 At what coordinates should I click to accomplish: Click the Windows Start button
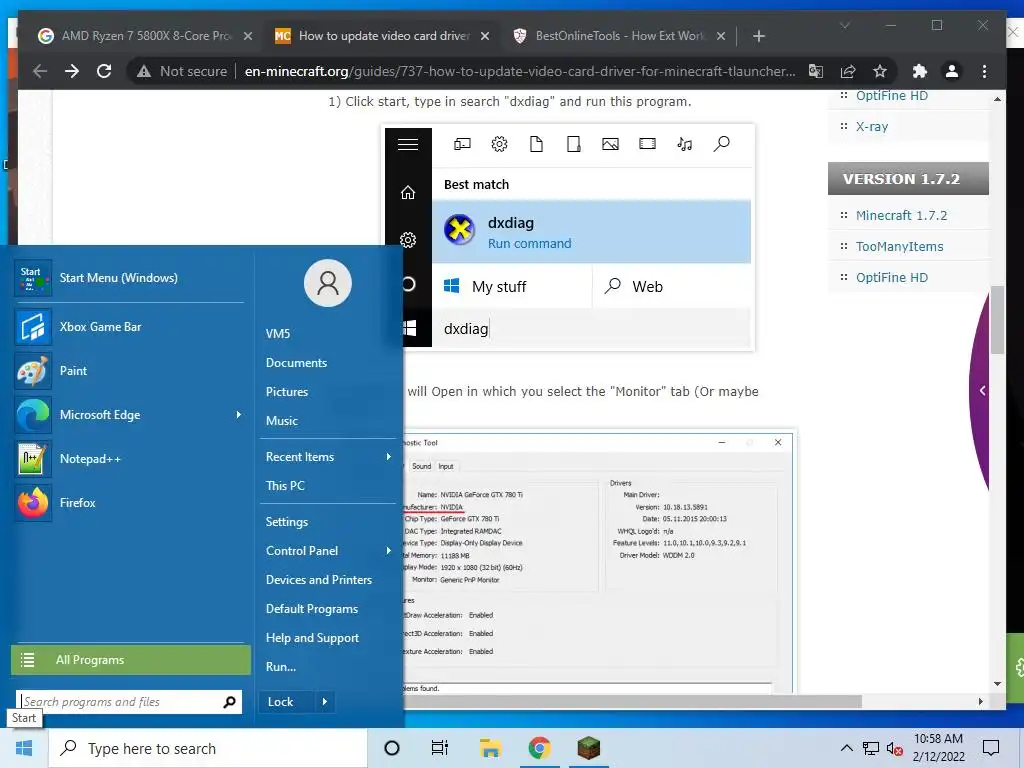[24, 748]
